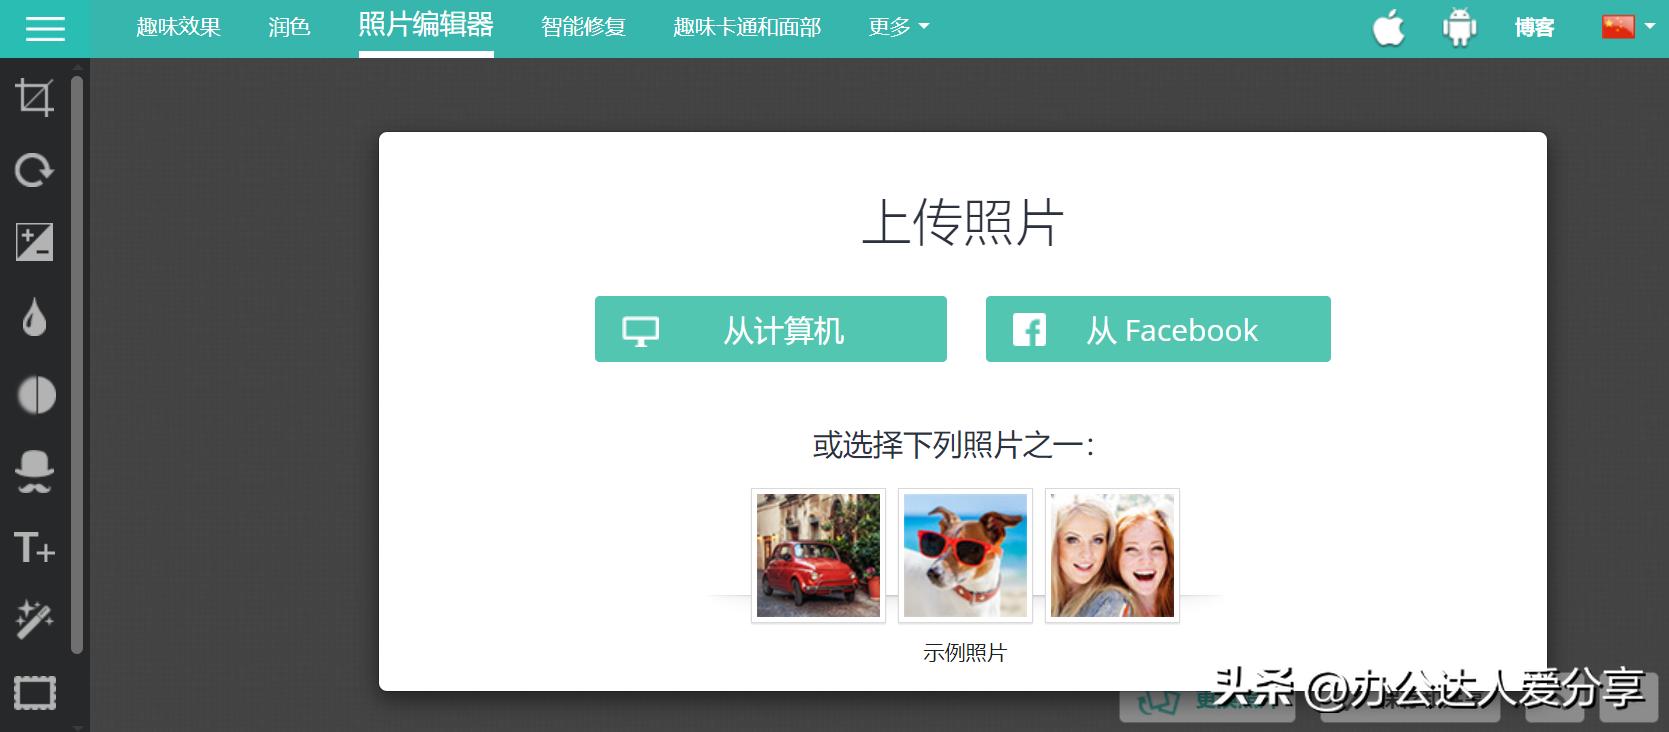Select the Rotate tool
The image size is (1669, 732).
tap(34, 170)
